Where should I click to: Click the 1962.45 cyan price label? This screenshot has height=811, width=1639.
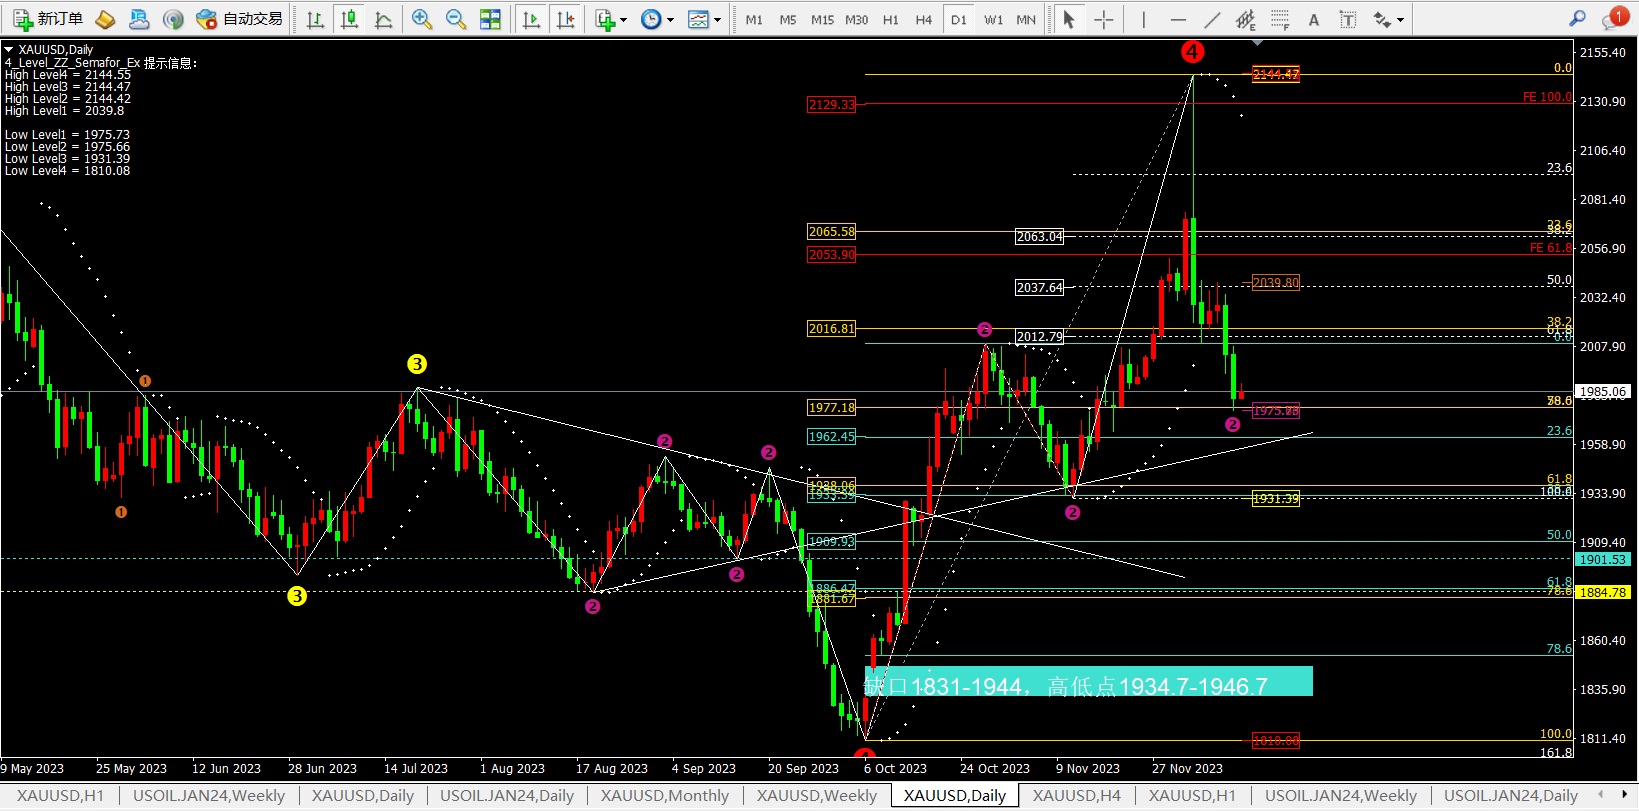[832, 436]
